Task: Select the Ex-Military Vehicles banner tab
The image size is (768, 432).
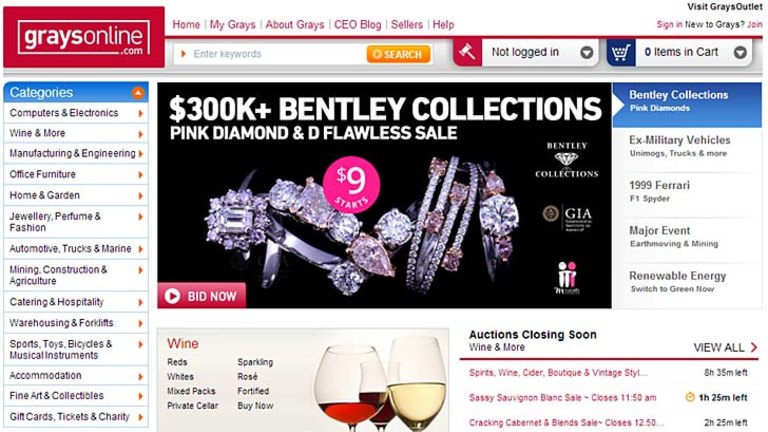Action: coord(687,146)
